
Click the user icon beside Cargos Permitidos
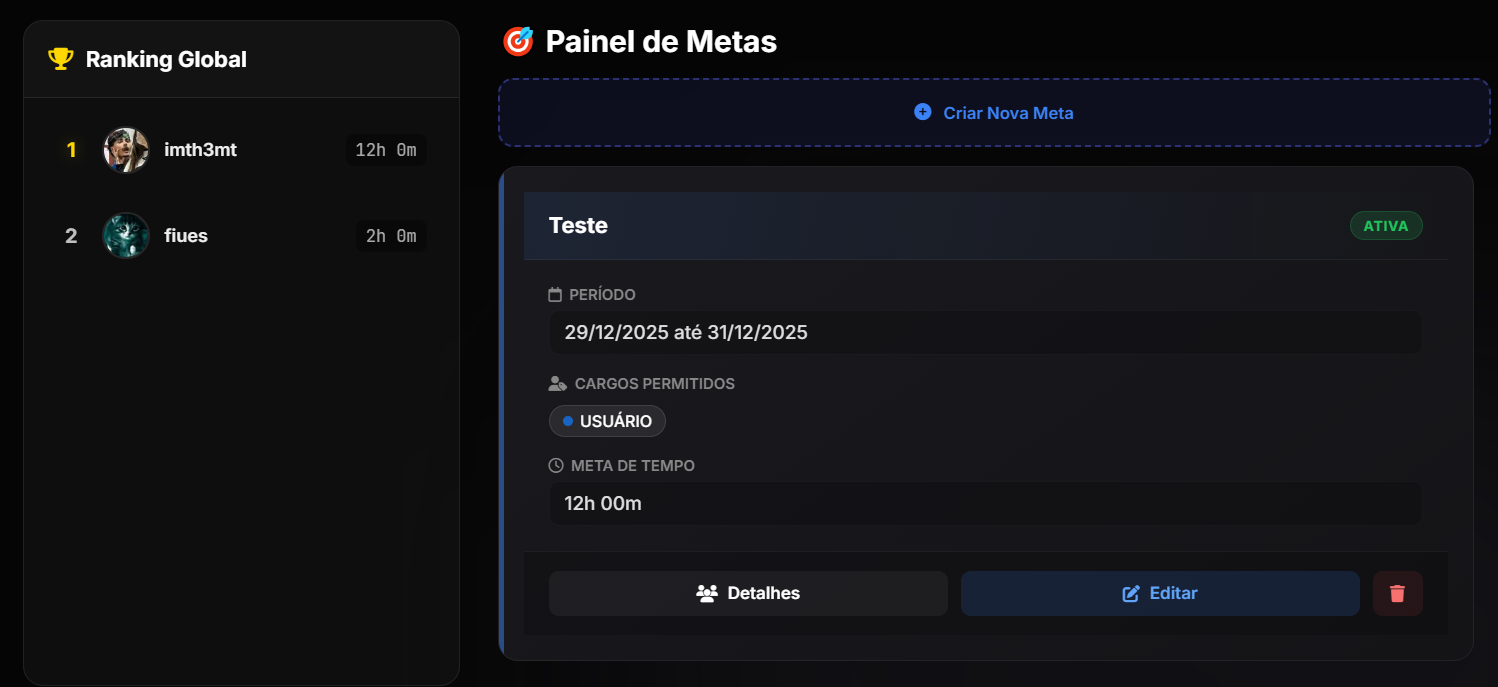click(x=558, y=384)
